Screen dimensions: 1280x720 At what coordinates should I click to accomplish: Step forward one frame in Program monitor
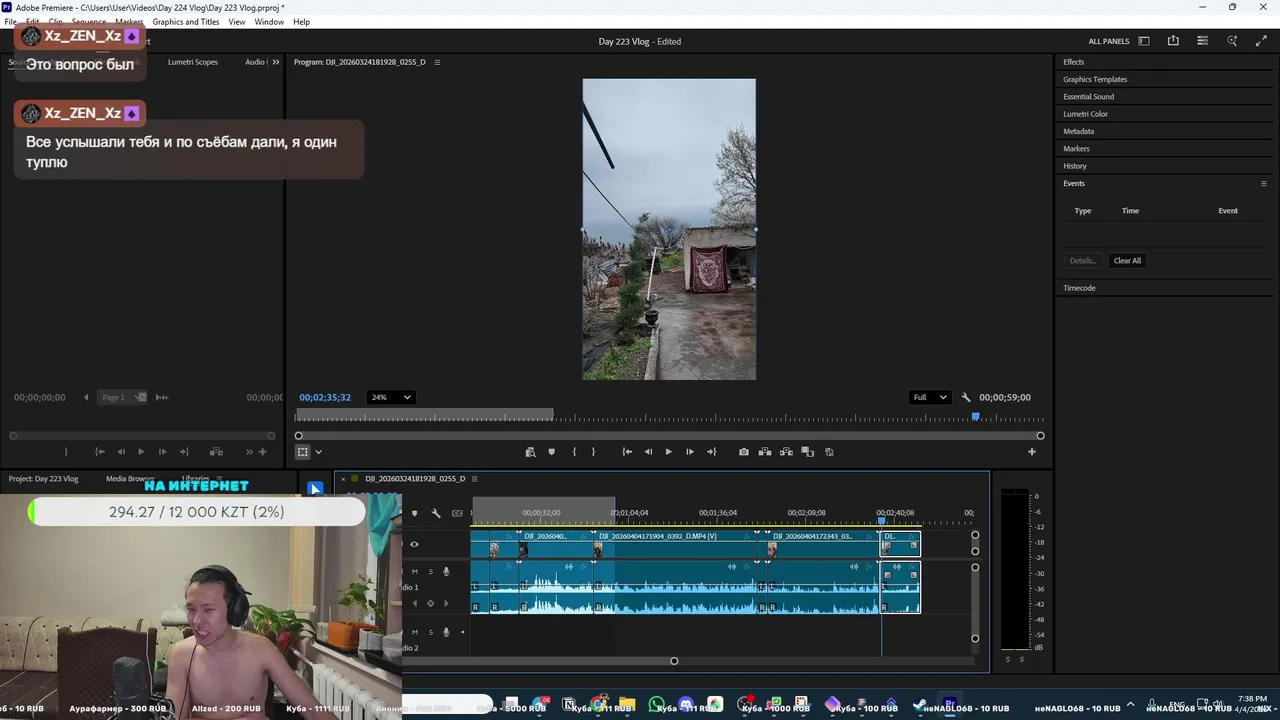(x=689, y=452)
